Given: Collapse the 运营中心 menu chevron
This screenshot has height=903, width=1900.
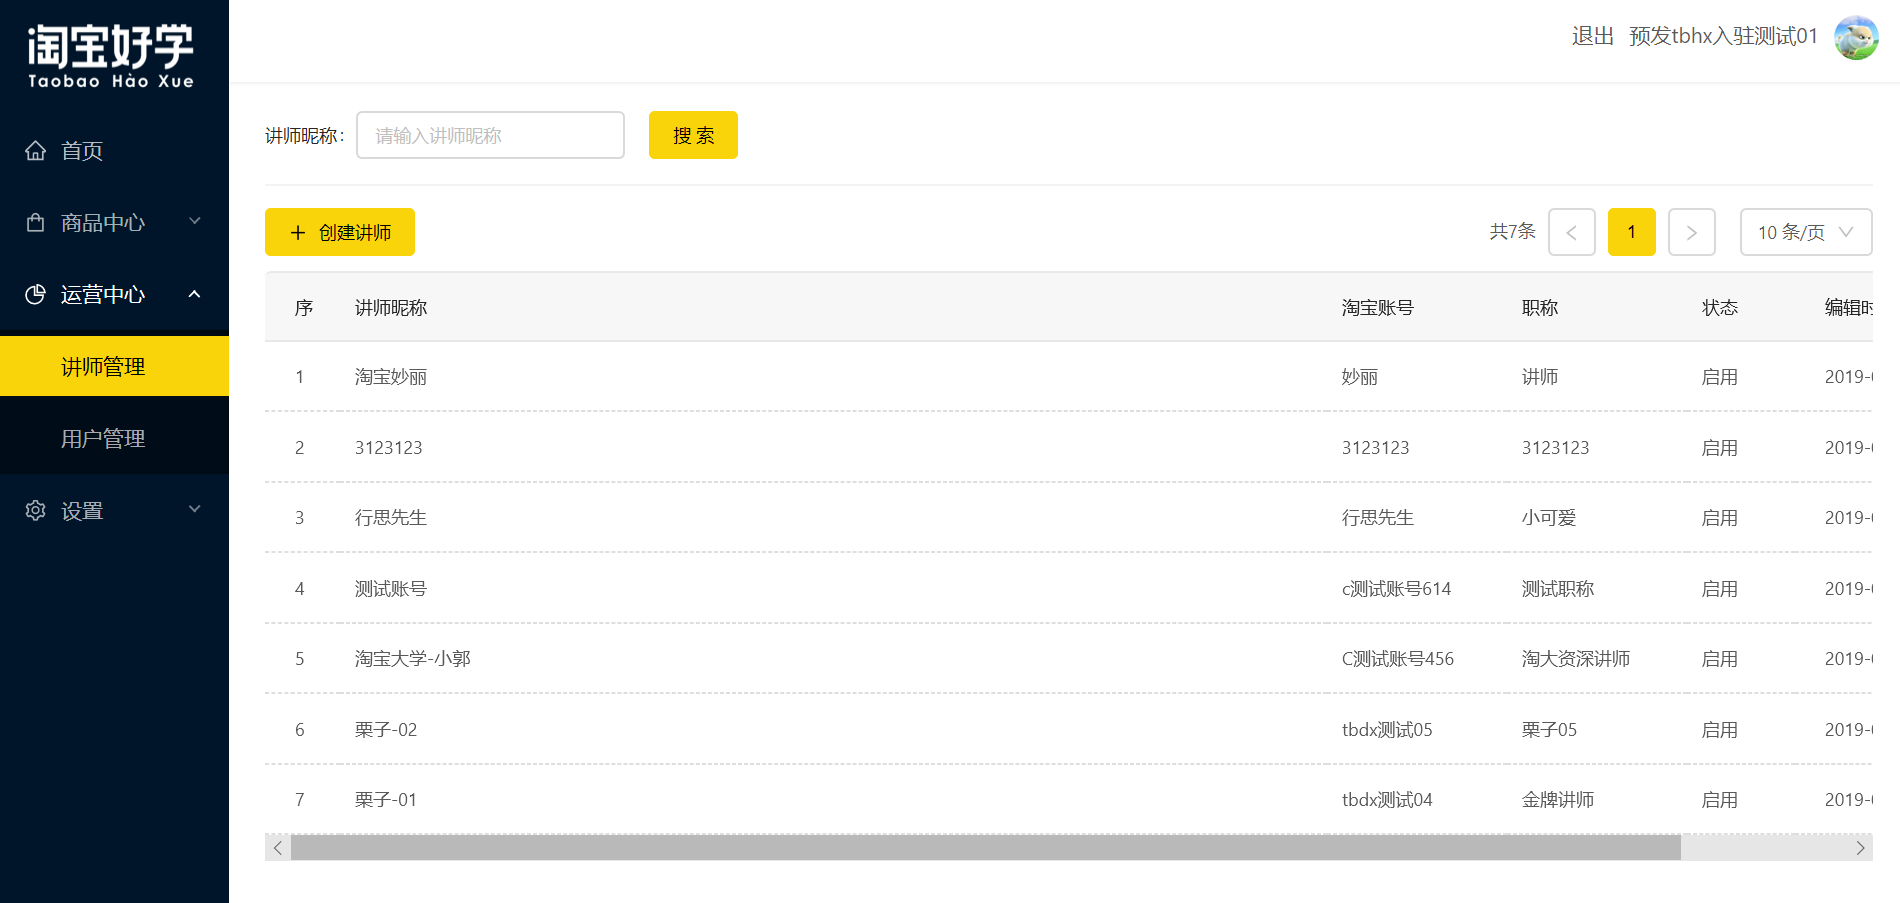Looking at the screenshot, I should (x=195, y=294).
